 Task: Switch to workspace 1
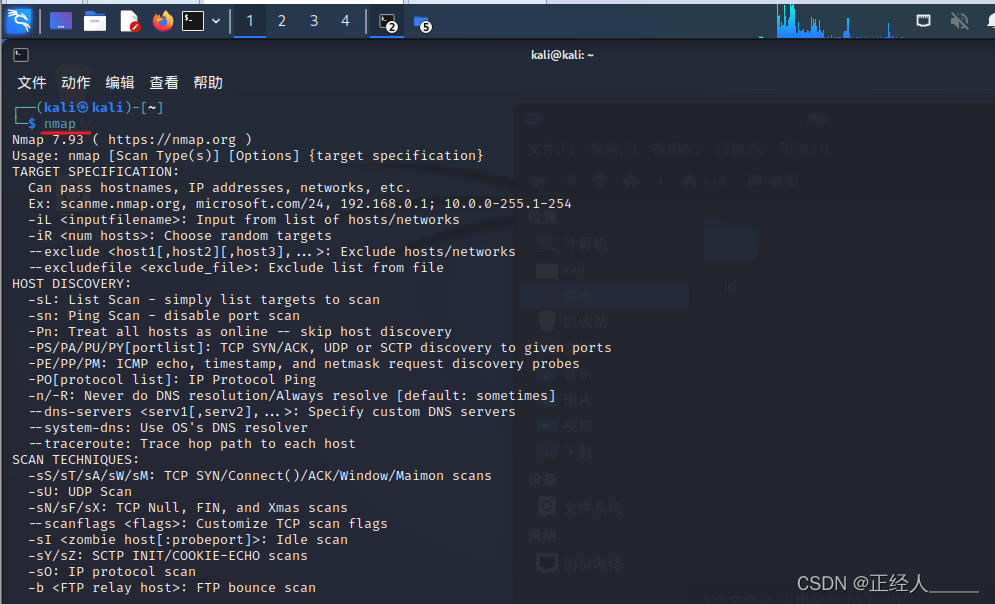(x=249, y=21)
